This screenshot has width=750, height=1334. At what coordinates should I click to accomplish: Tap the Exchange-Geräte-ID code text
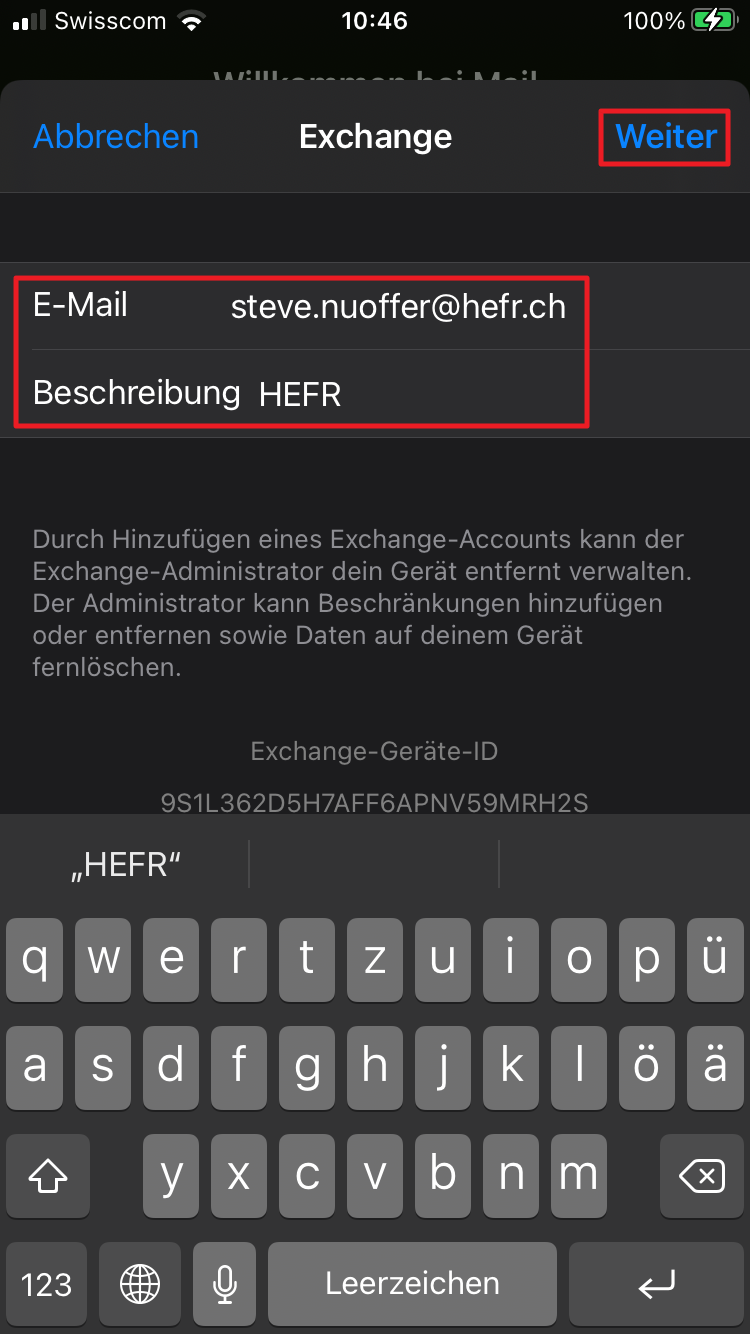point(374,802)
